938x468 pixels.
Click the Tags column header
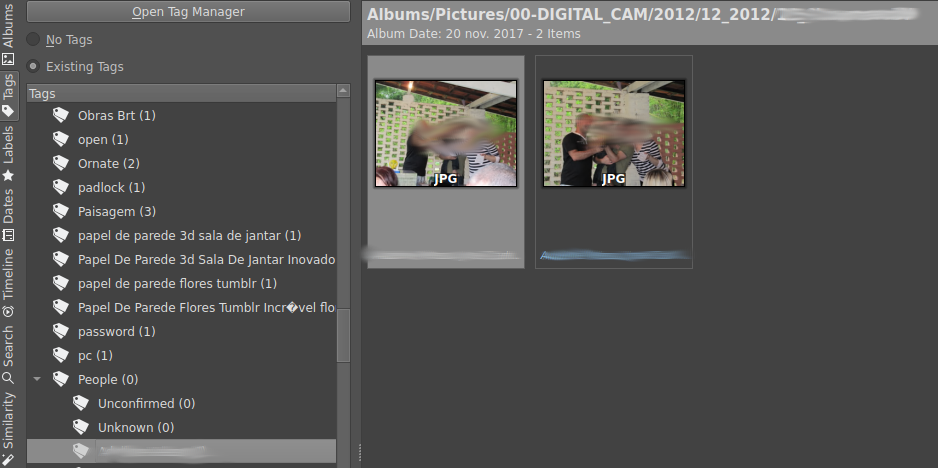(180, 93)
